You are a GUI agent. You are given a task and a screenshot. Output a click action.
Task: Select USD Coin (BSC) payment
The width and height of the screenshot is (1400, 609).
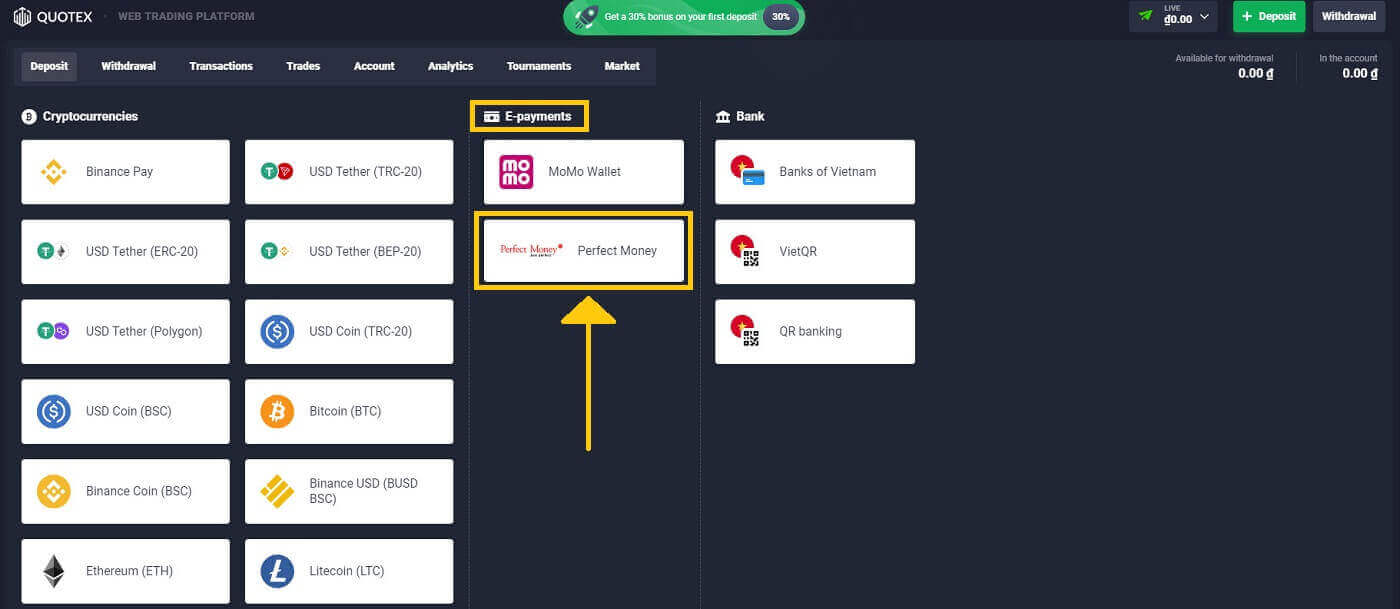click(125, 411)
